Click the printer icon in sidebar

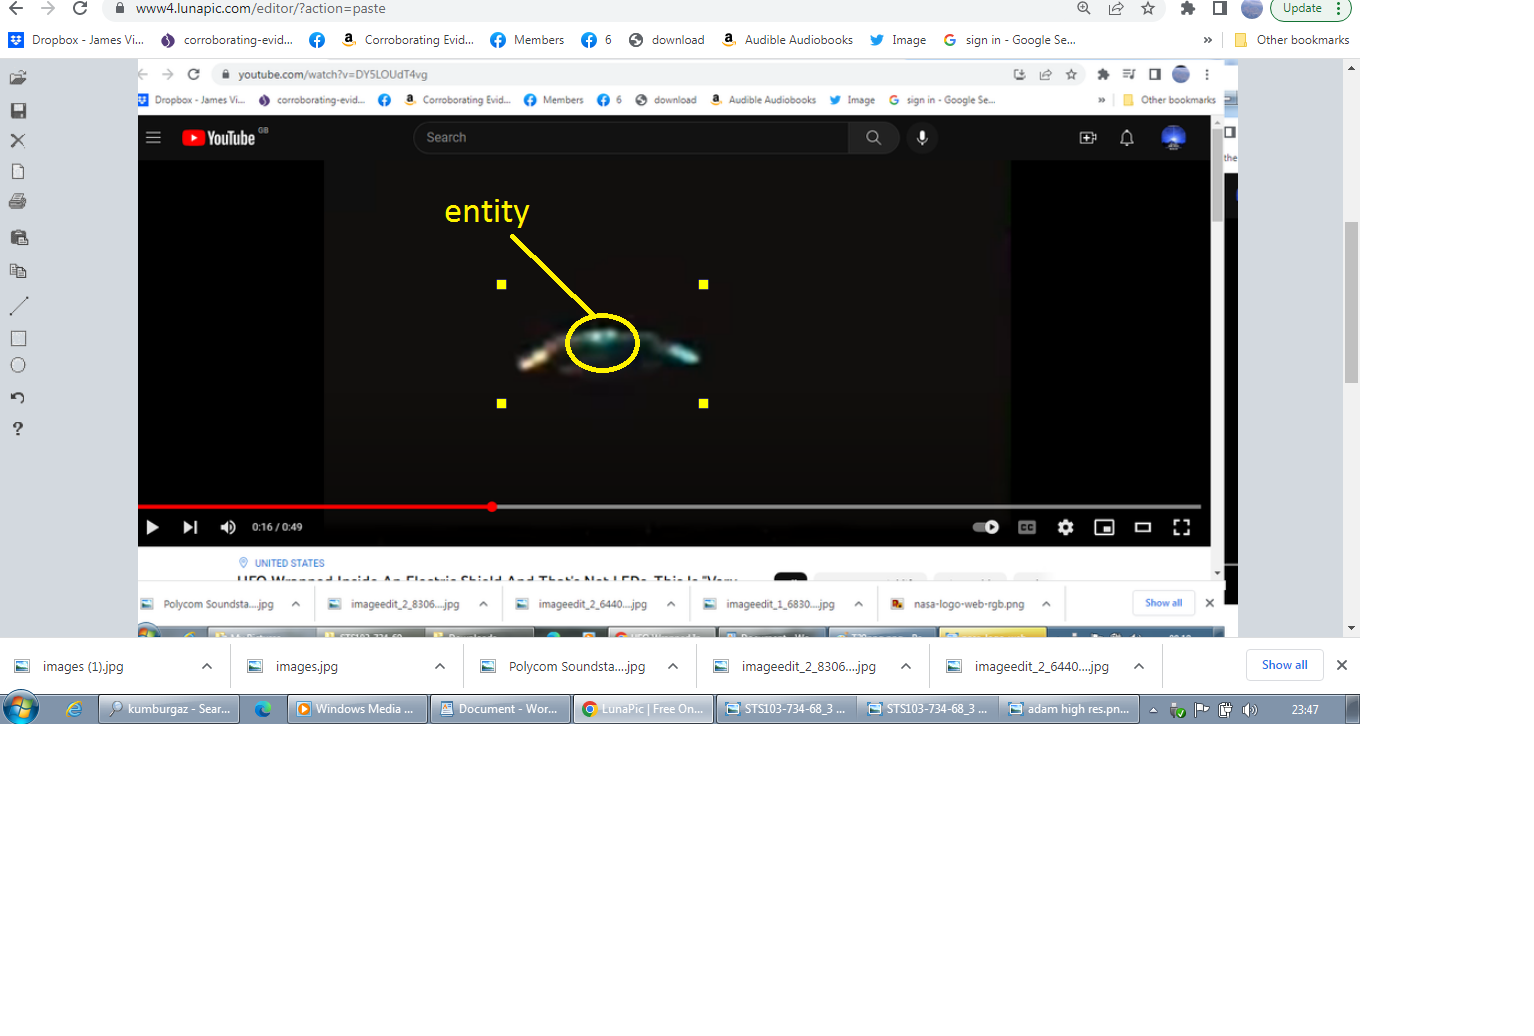[x=18, y=202]
